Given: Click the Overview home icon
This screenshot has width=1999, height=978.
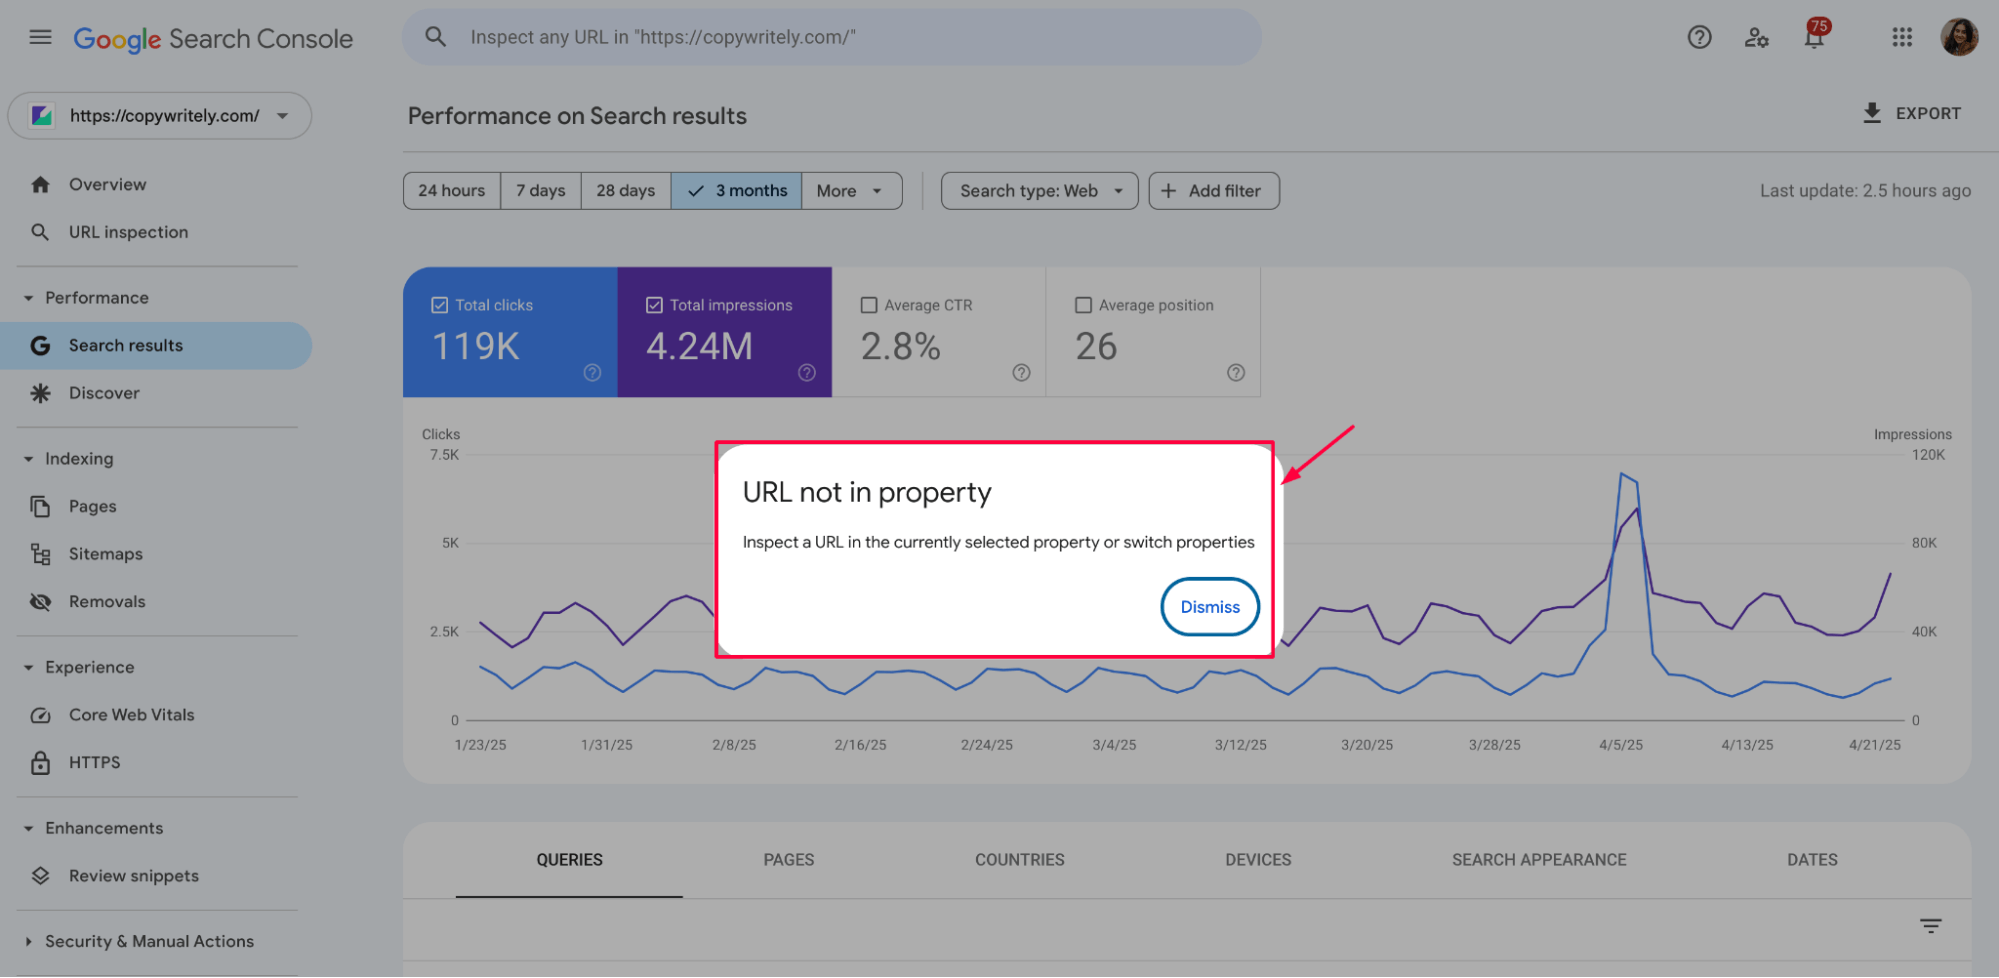Looking at the screenshot, I should click(40, 184).
